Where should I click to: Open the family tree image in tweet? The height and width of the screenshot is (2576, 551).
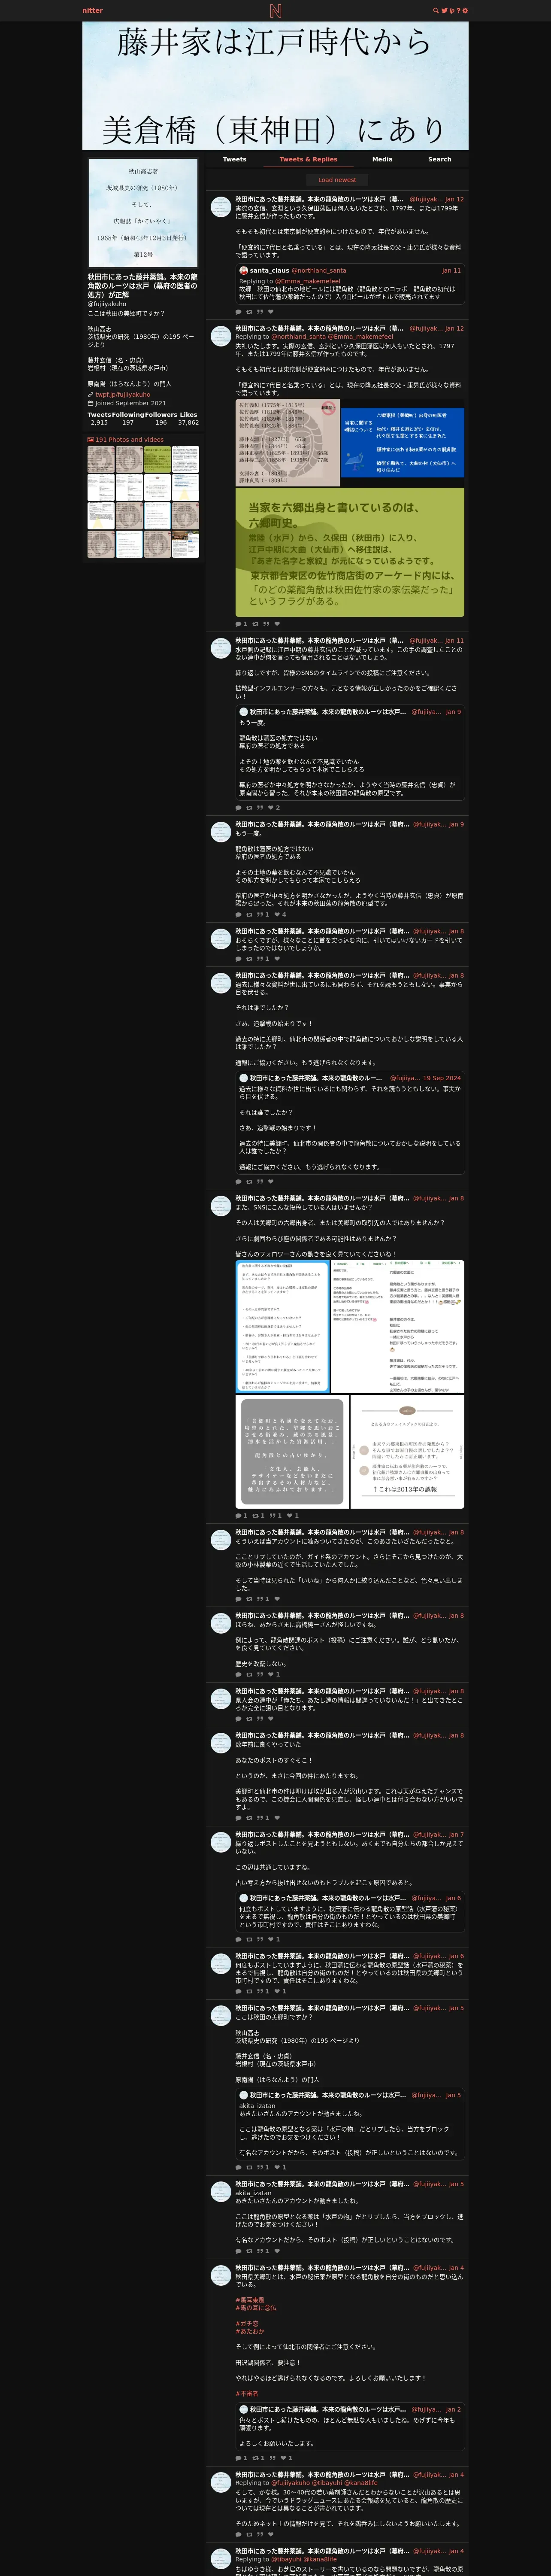(x=287, y=442)
